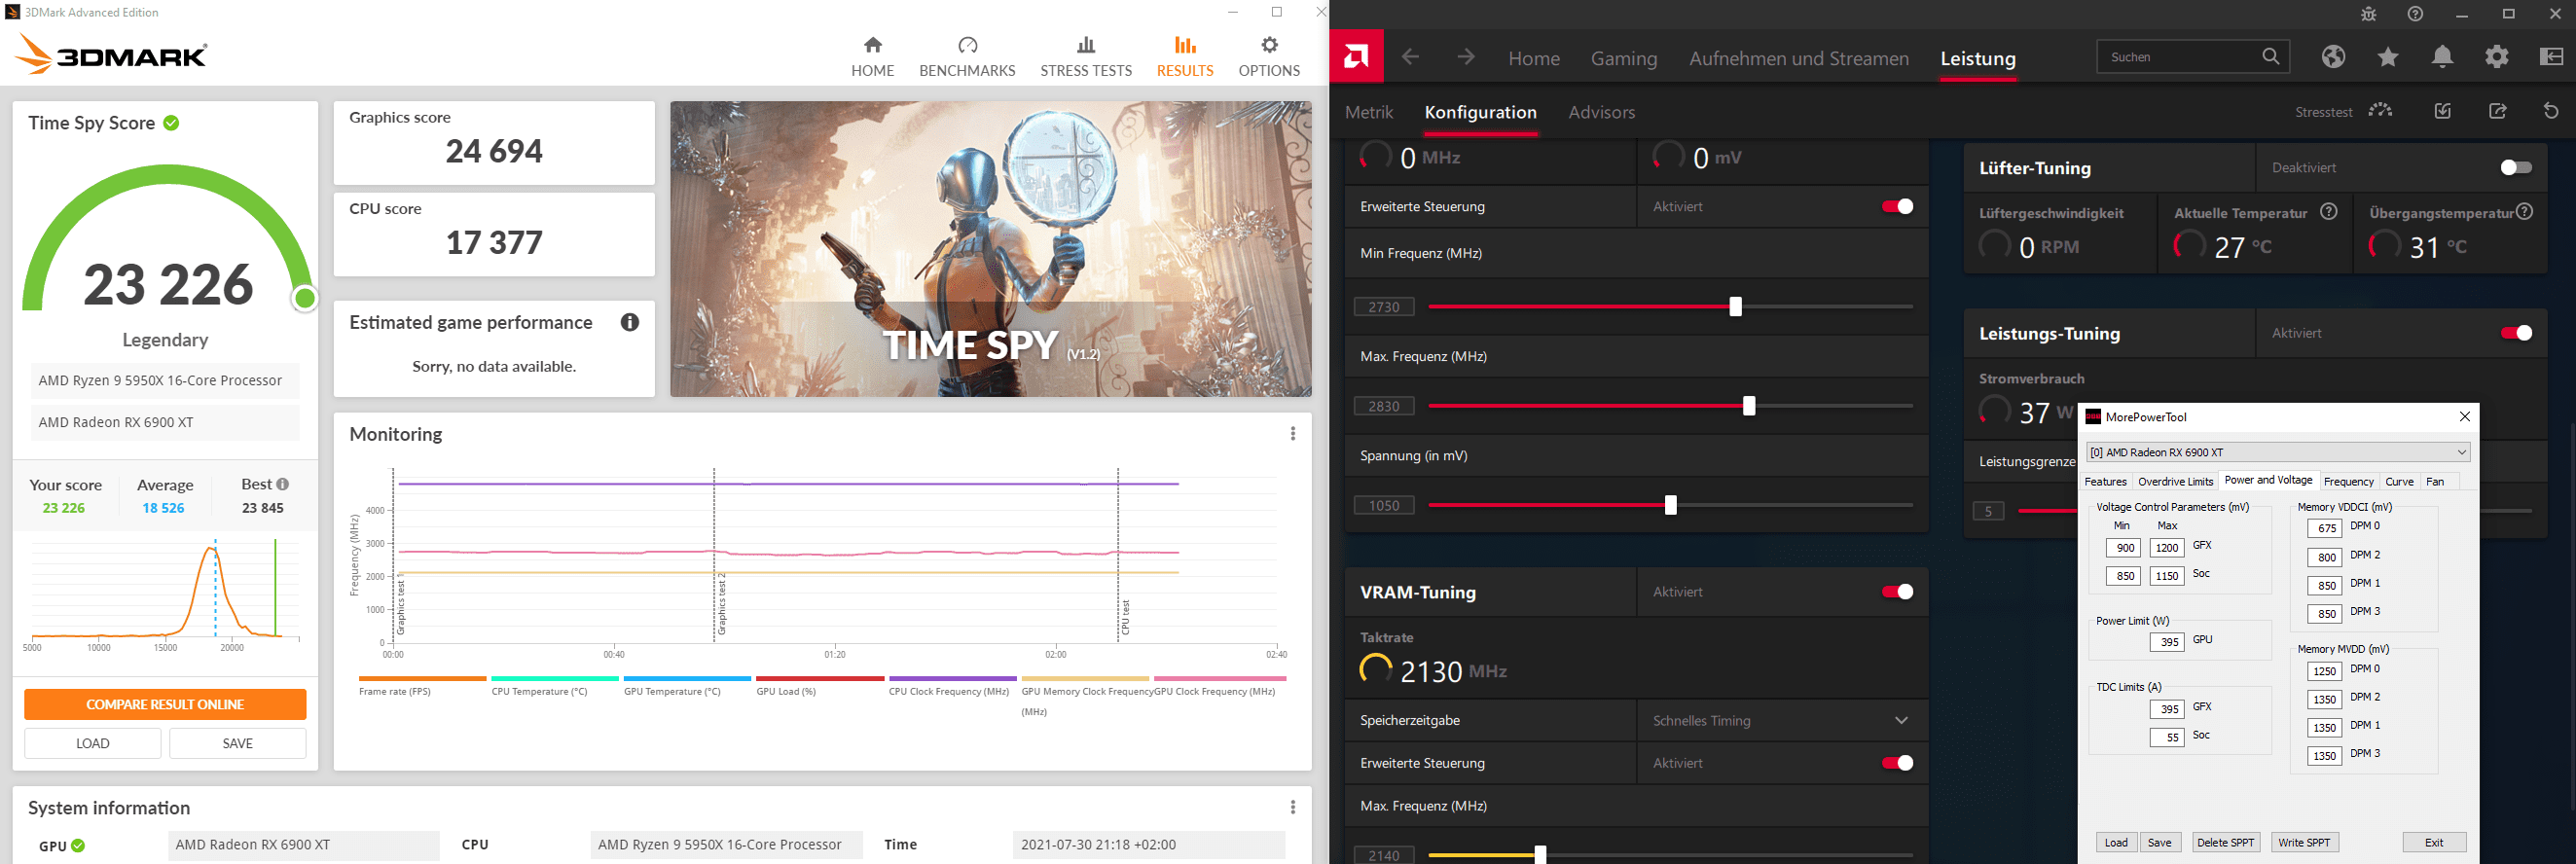Click the Power Limit GPU 395 field
This screenshot has height=864, width=2576.
(x=2167, y=642)
